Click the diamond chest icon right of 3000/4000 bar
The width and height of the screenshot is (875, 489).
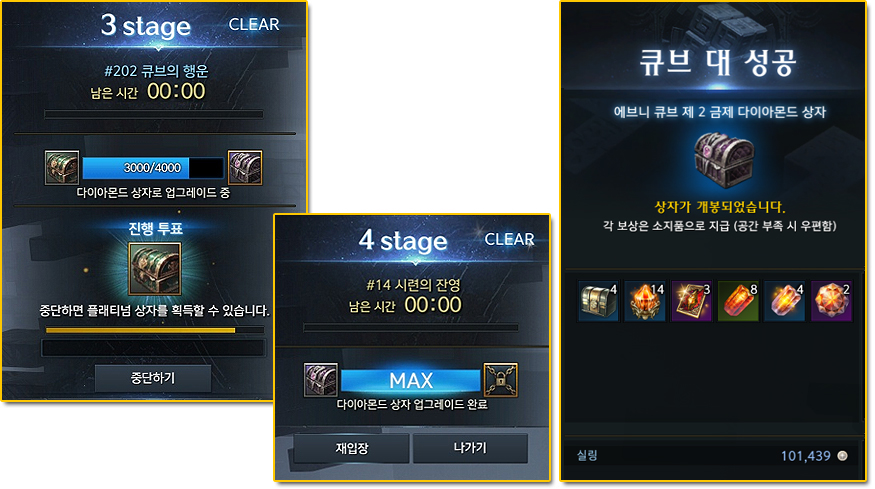pyautogui.click(x=245, y=167)
